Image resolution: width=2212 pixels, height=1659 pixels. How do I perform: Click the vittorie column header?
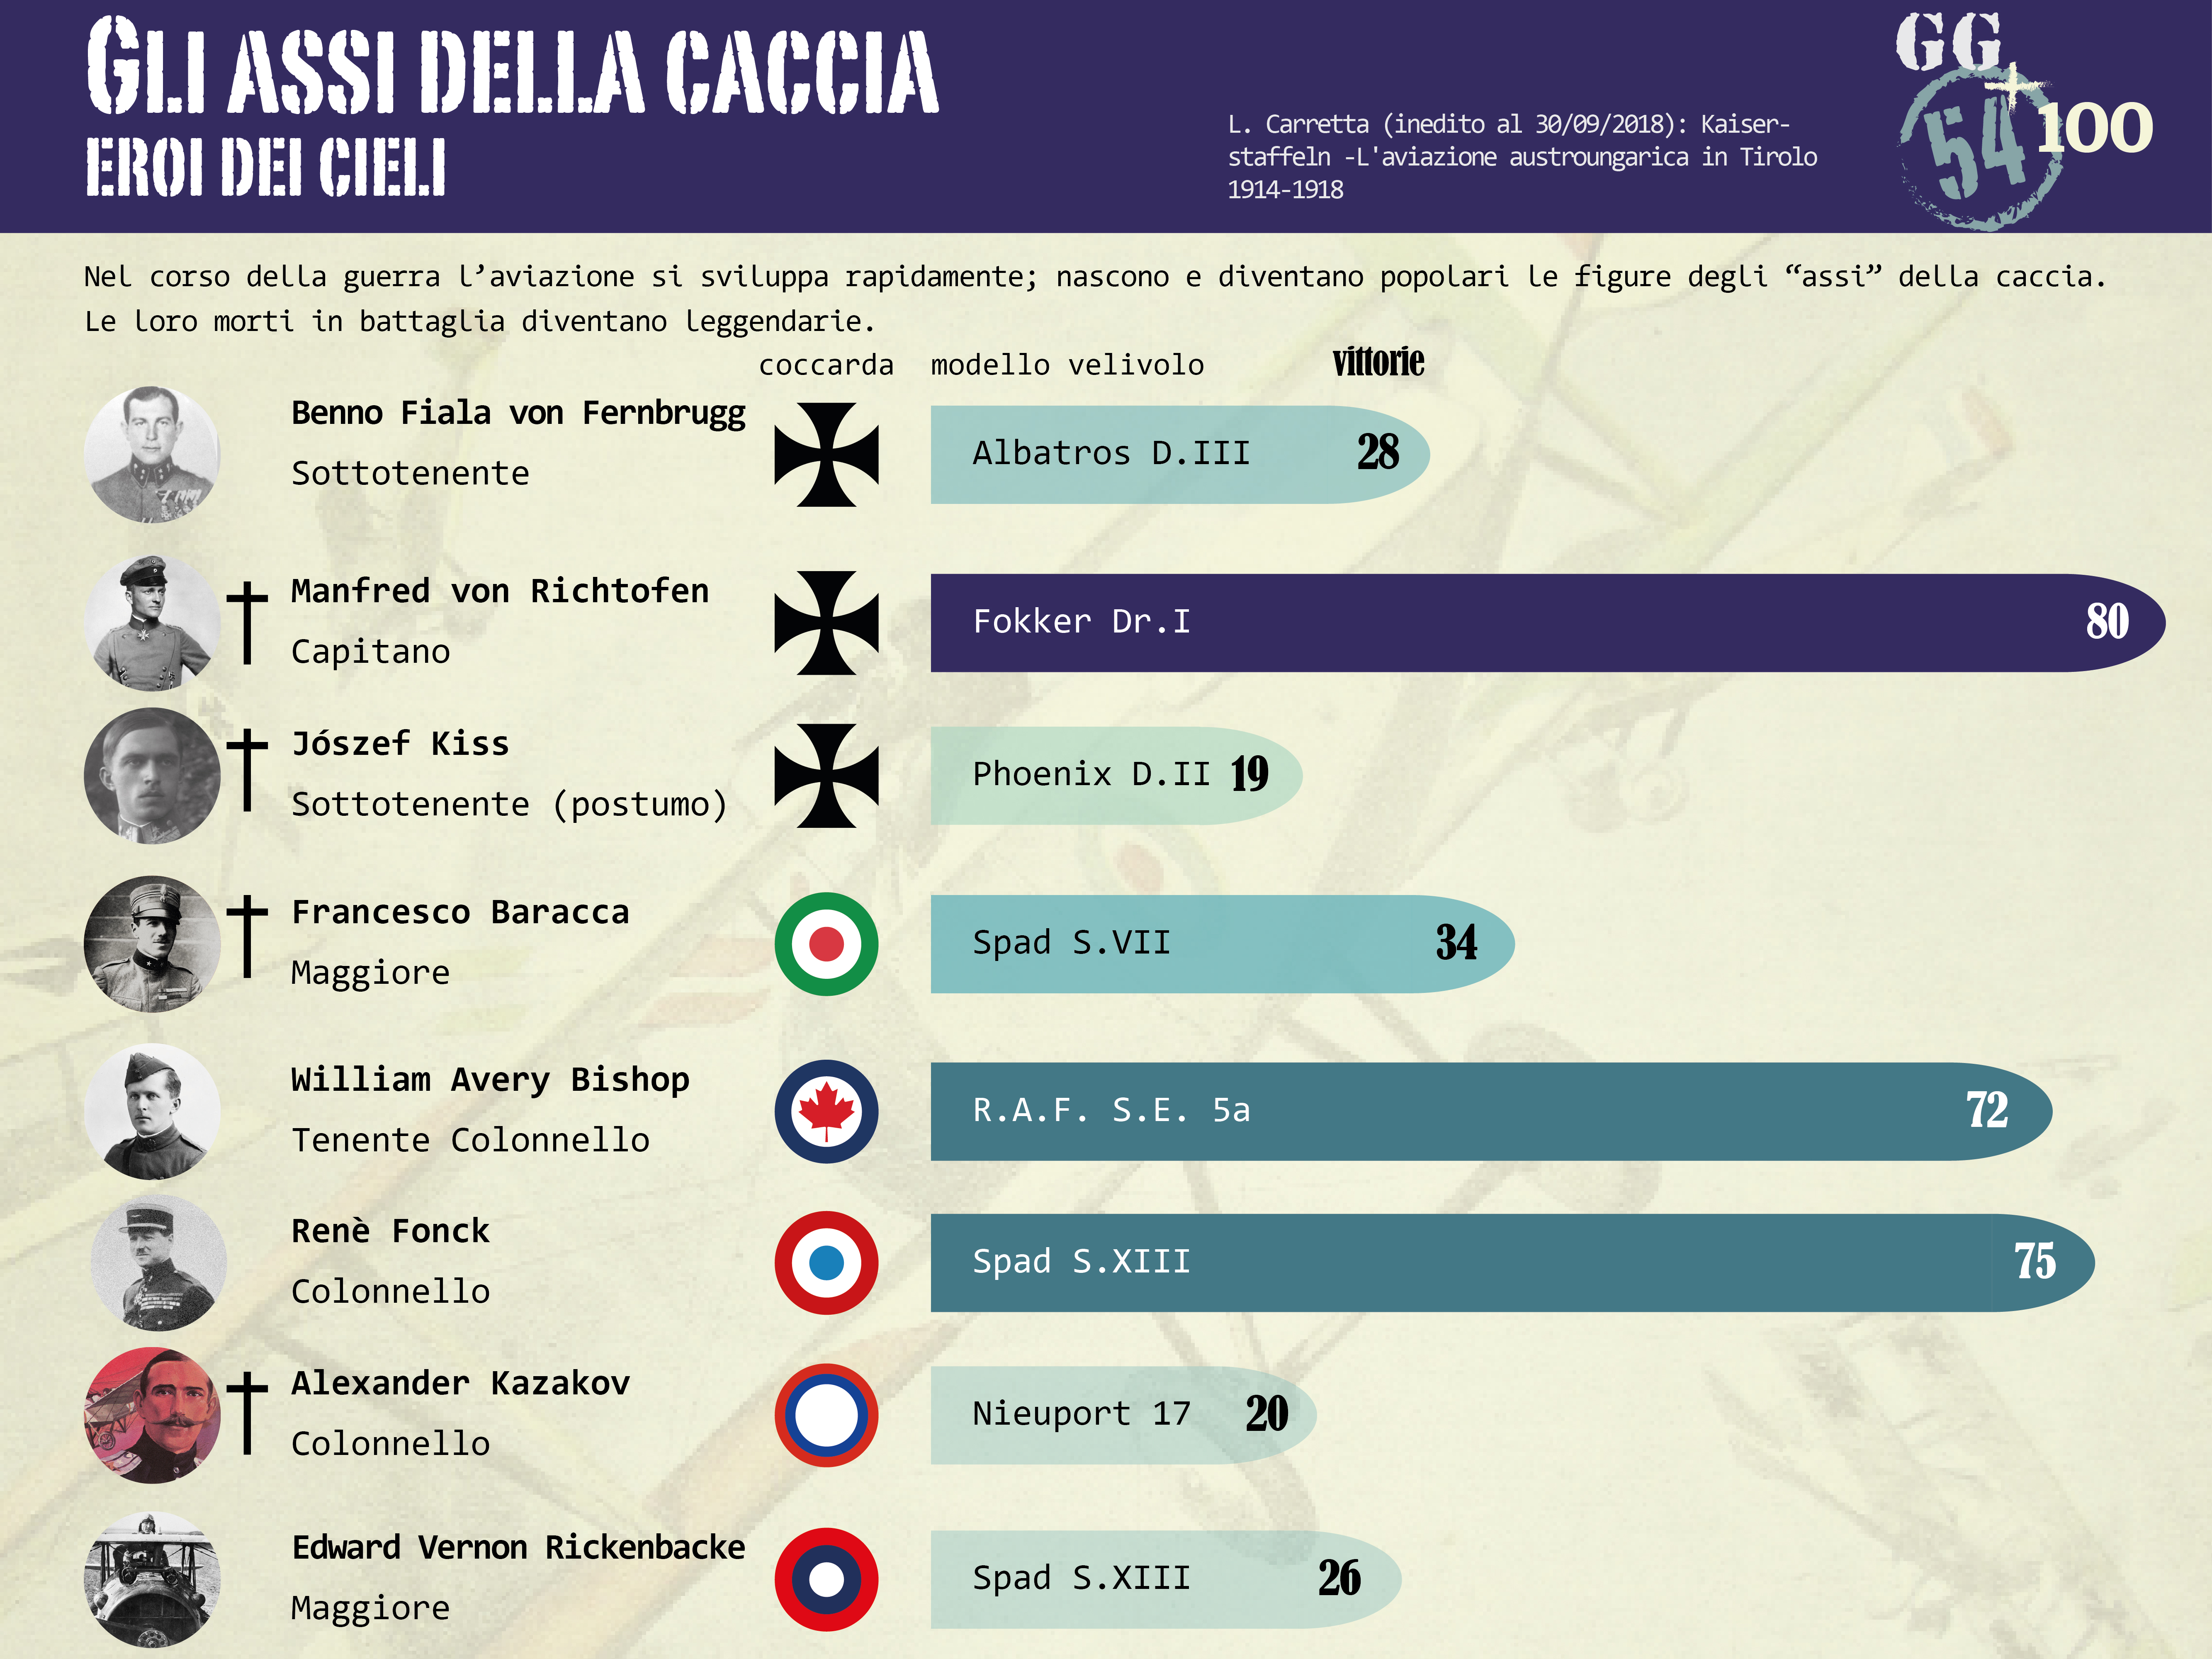click(x=1378, y=361)
